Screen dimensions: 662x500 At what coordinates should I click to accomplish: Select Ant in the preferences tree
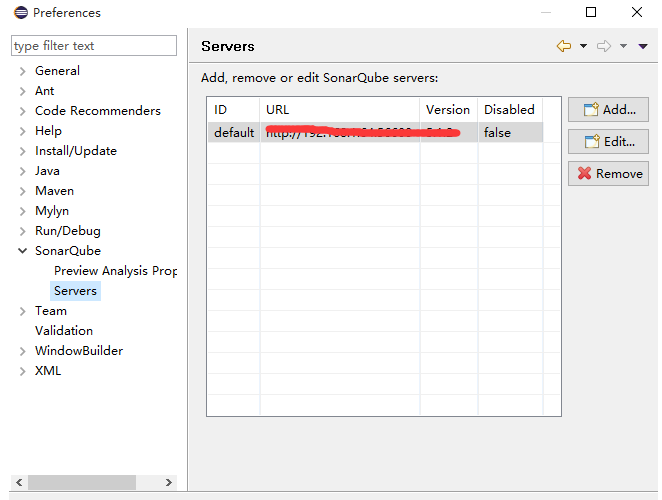pos(44,91)
